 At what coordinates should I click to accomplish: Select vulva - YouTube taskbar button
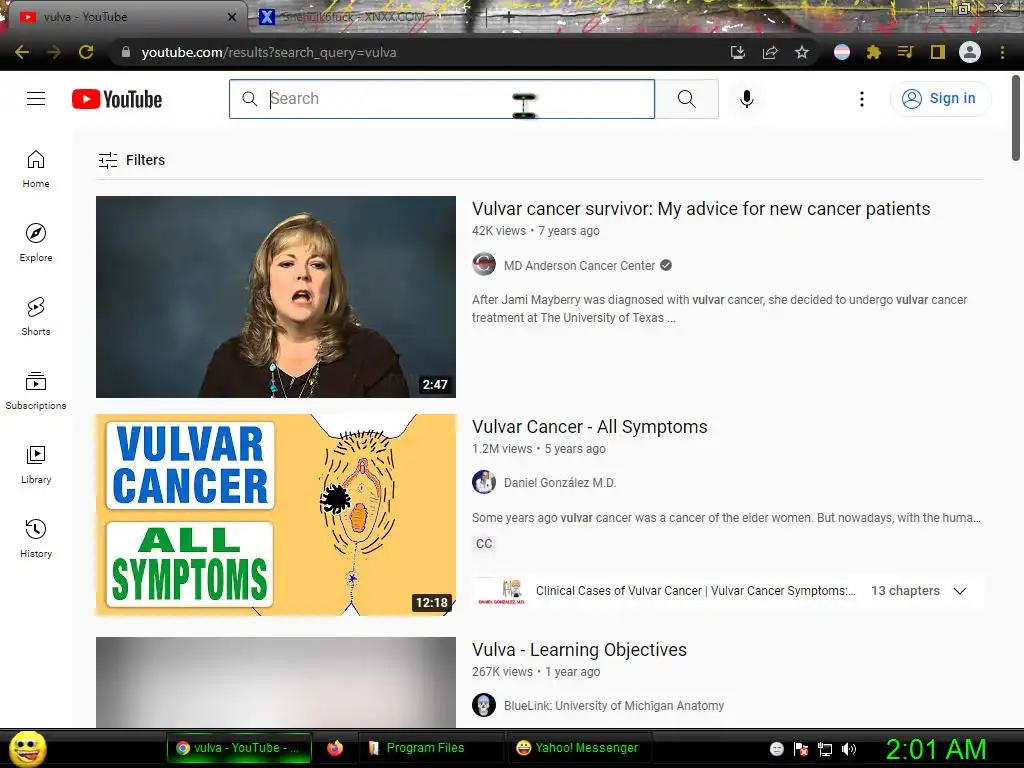click(x=239, y=748)
